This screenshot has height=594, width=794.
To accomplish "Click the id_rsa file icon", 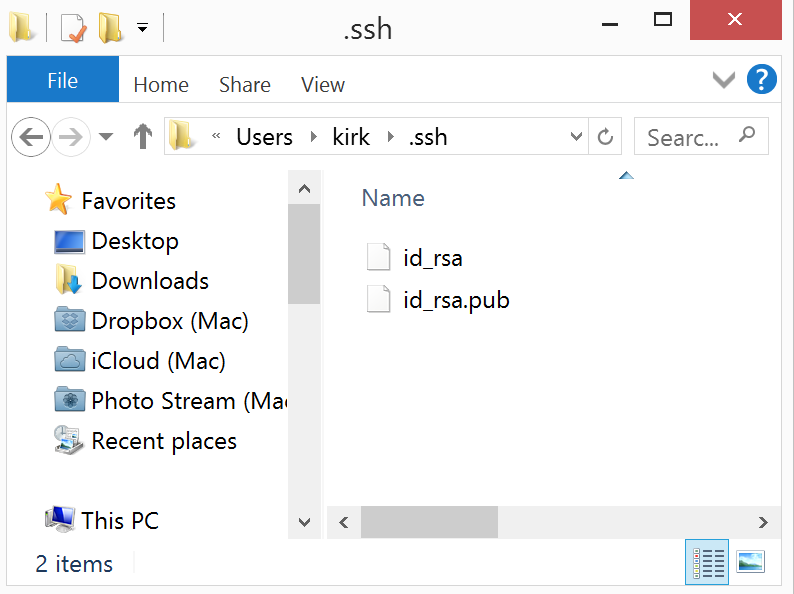I will pyautogui.click(x=378, y=257).
